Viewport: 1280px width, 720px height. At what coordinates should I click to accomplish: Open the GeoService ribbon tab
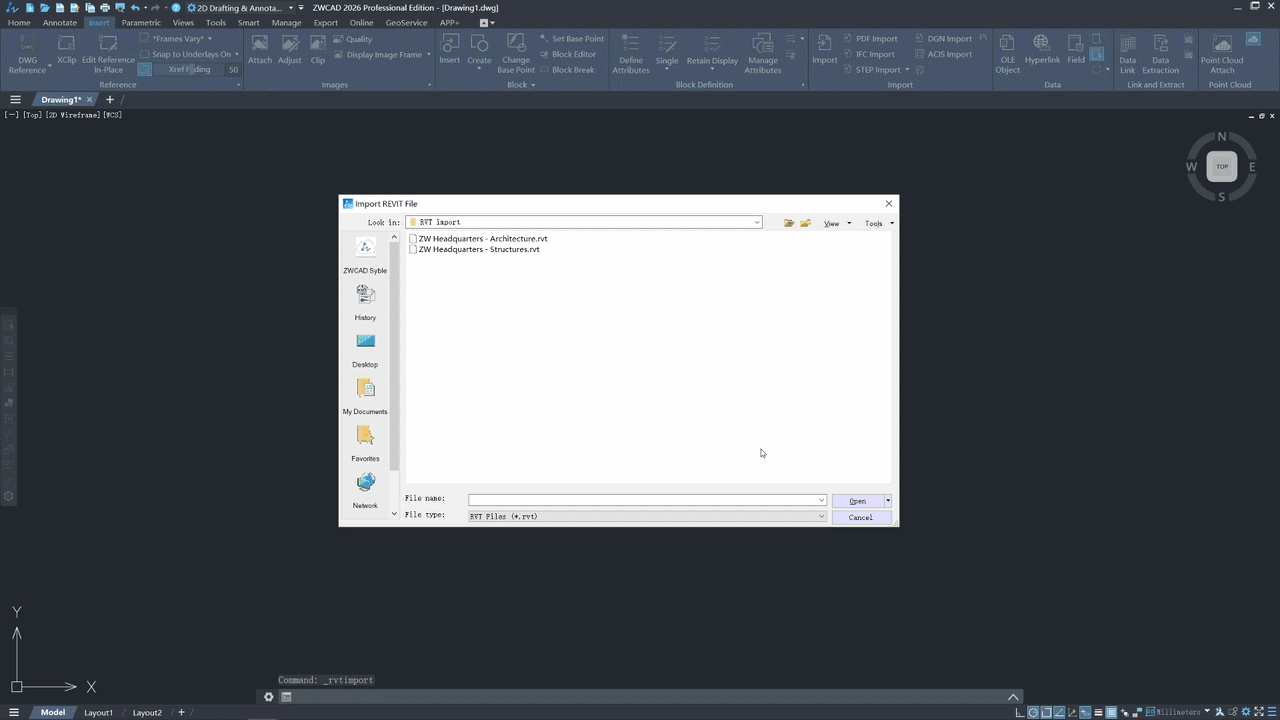click(406, 22)
